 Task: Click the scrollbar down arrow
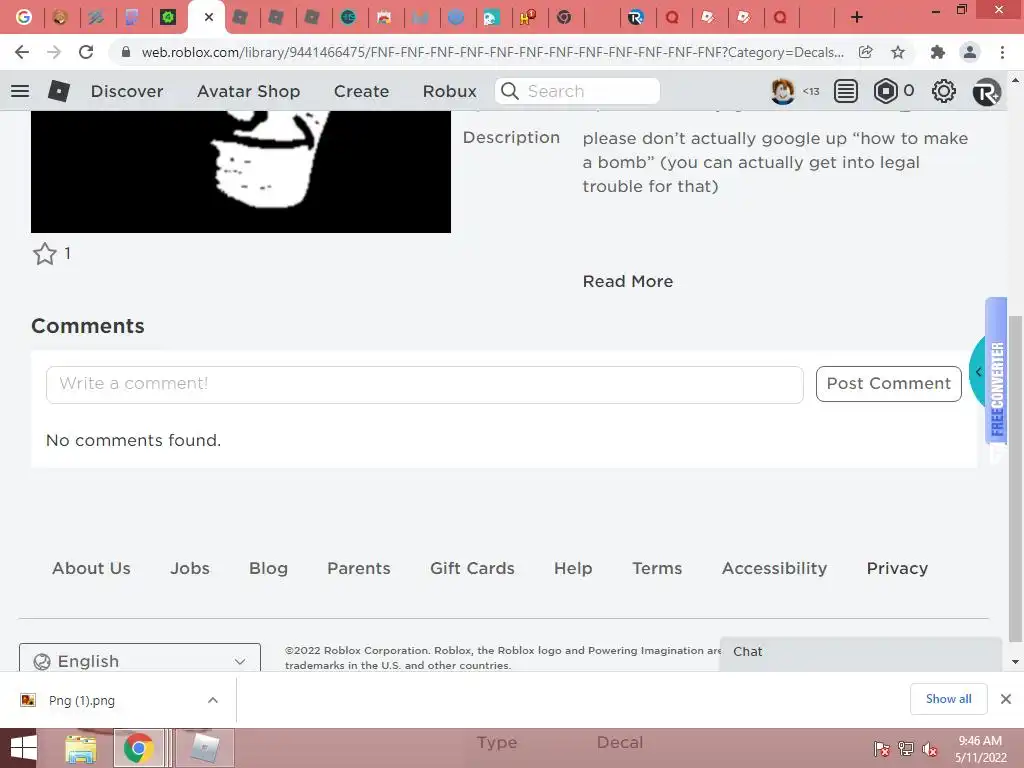pyautogui.click(x=1015, y=662)
